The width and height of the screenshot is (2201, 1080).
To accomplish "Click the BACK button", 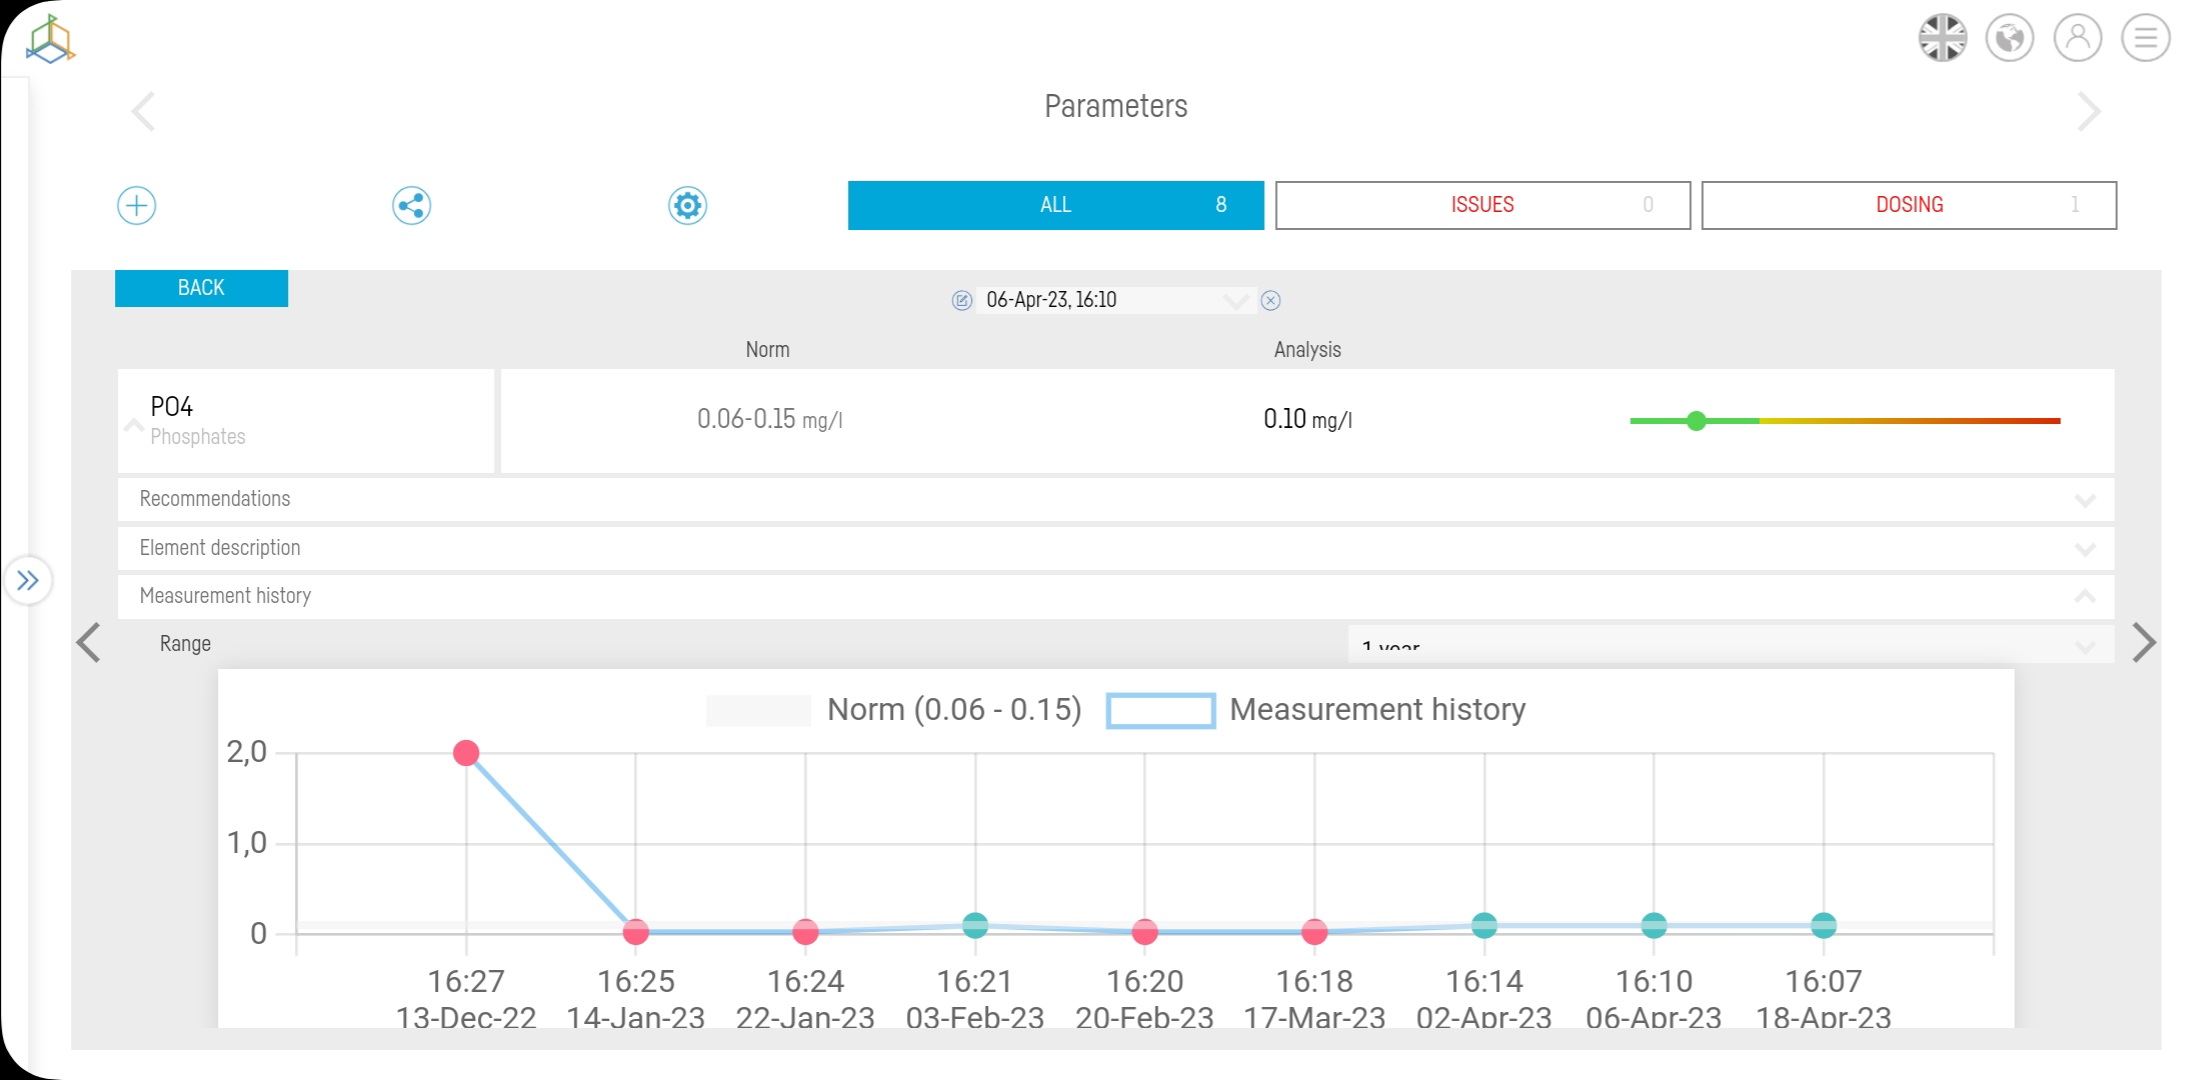I will click(201, 288).
